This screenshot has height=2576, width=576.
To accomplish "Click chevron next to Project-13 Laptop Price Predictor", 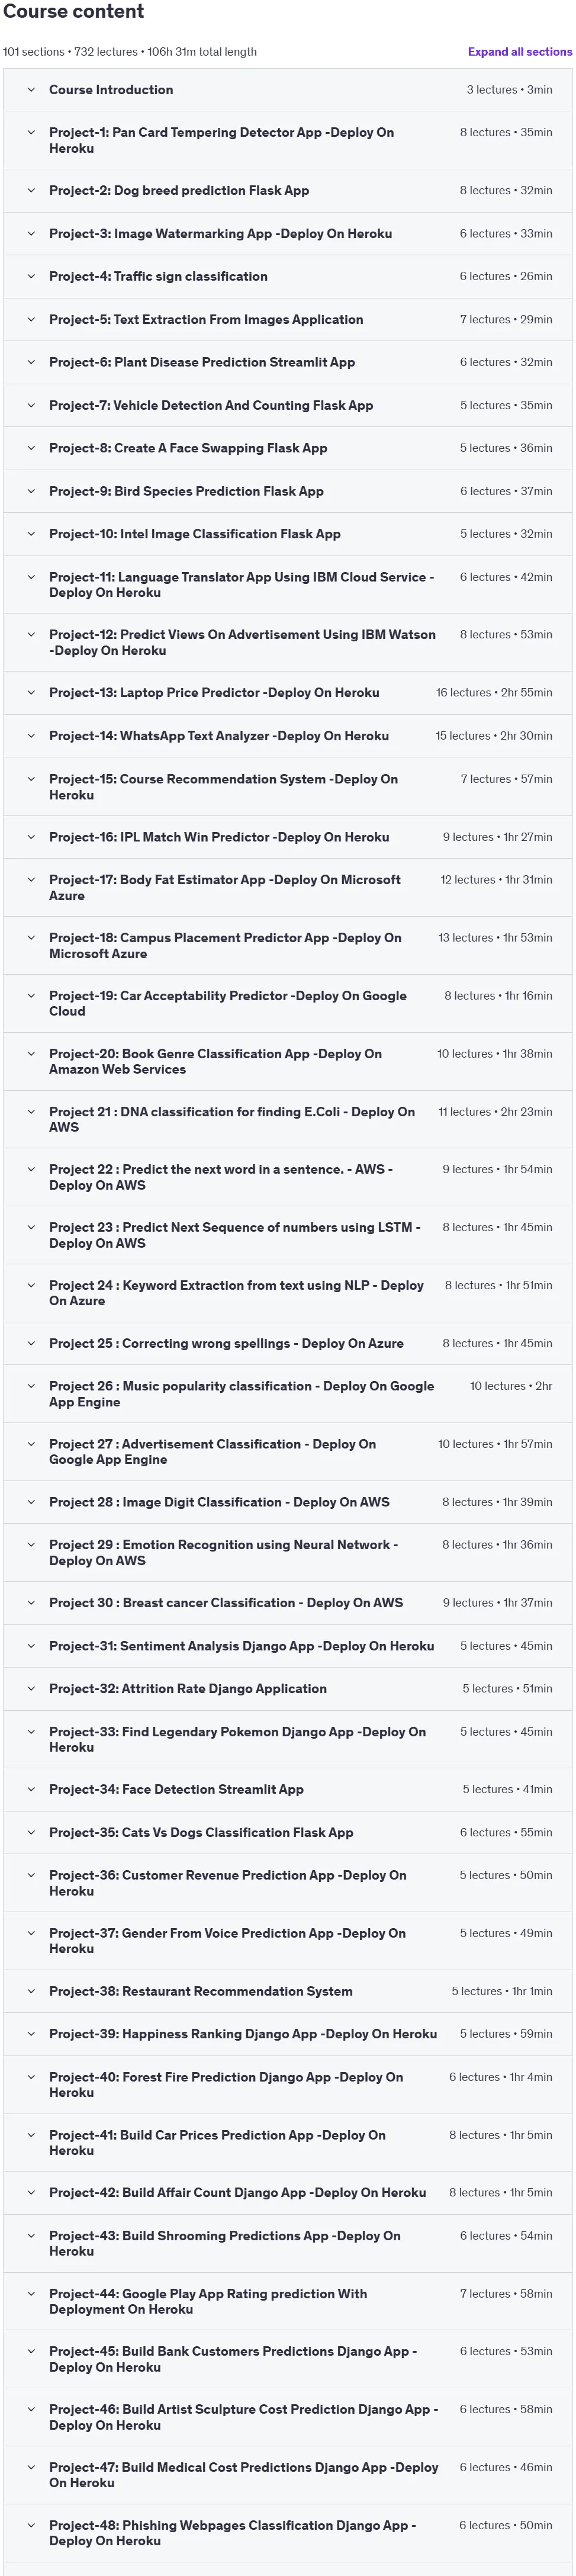I will 31,692.
